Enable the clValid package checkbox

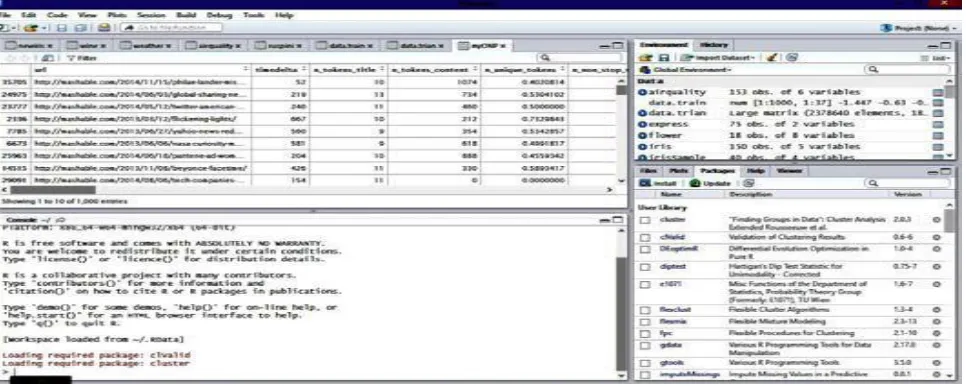[645, 238]
